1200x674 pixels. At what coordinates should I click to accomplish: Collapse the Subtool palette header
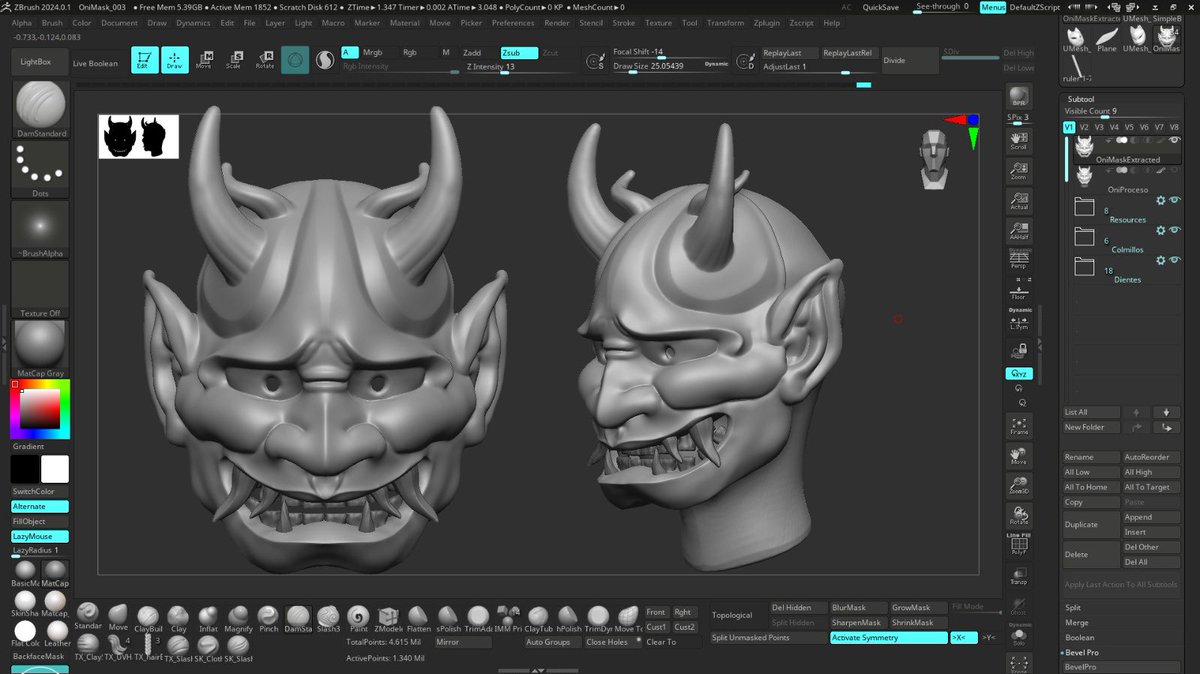pos(1081,99)
